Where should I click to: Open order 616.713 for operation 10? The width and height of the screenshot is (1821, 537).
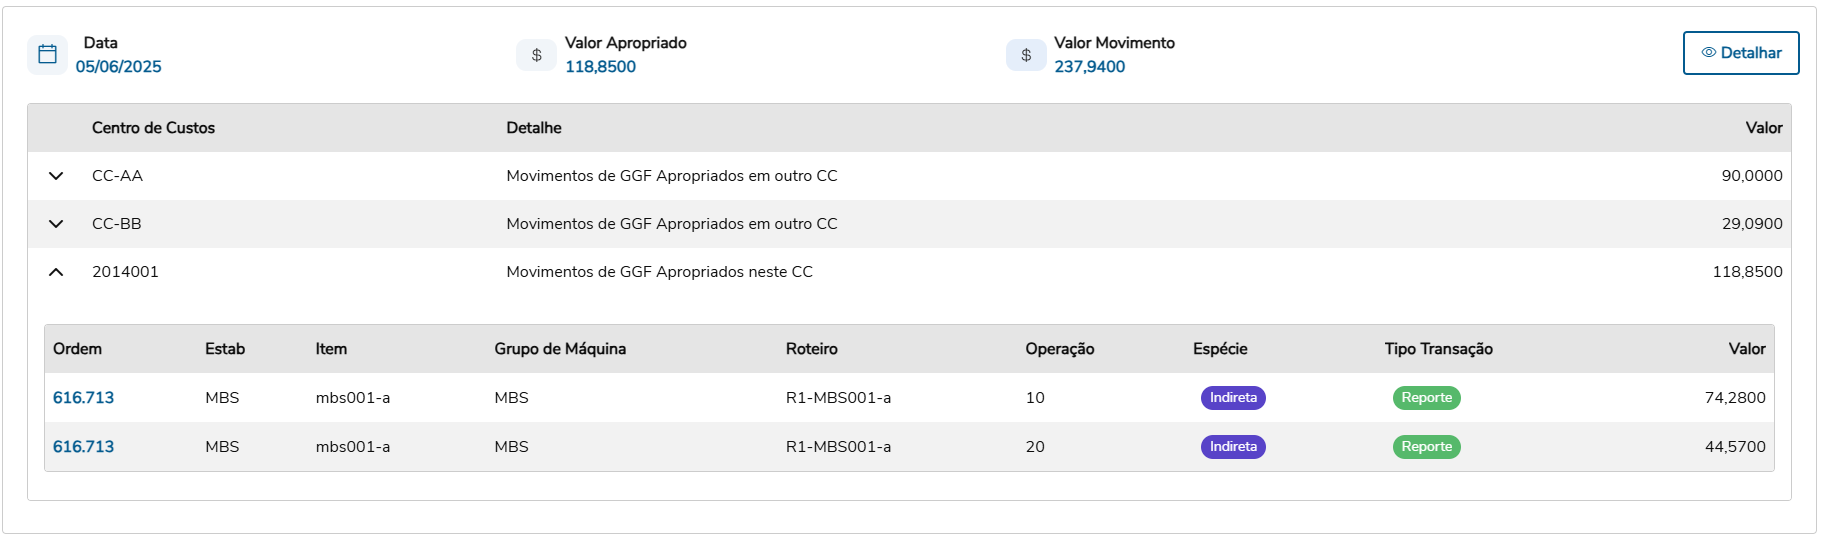pyautogui.click(x=84, y=398)
